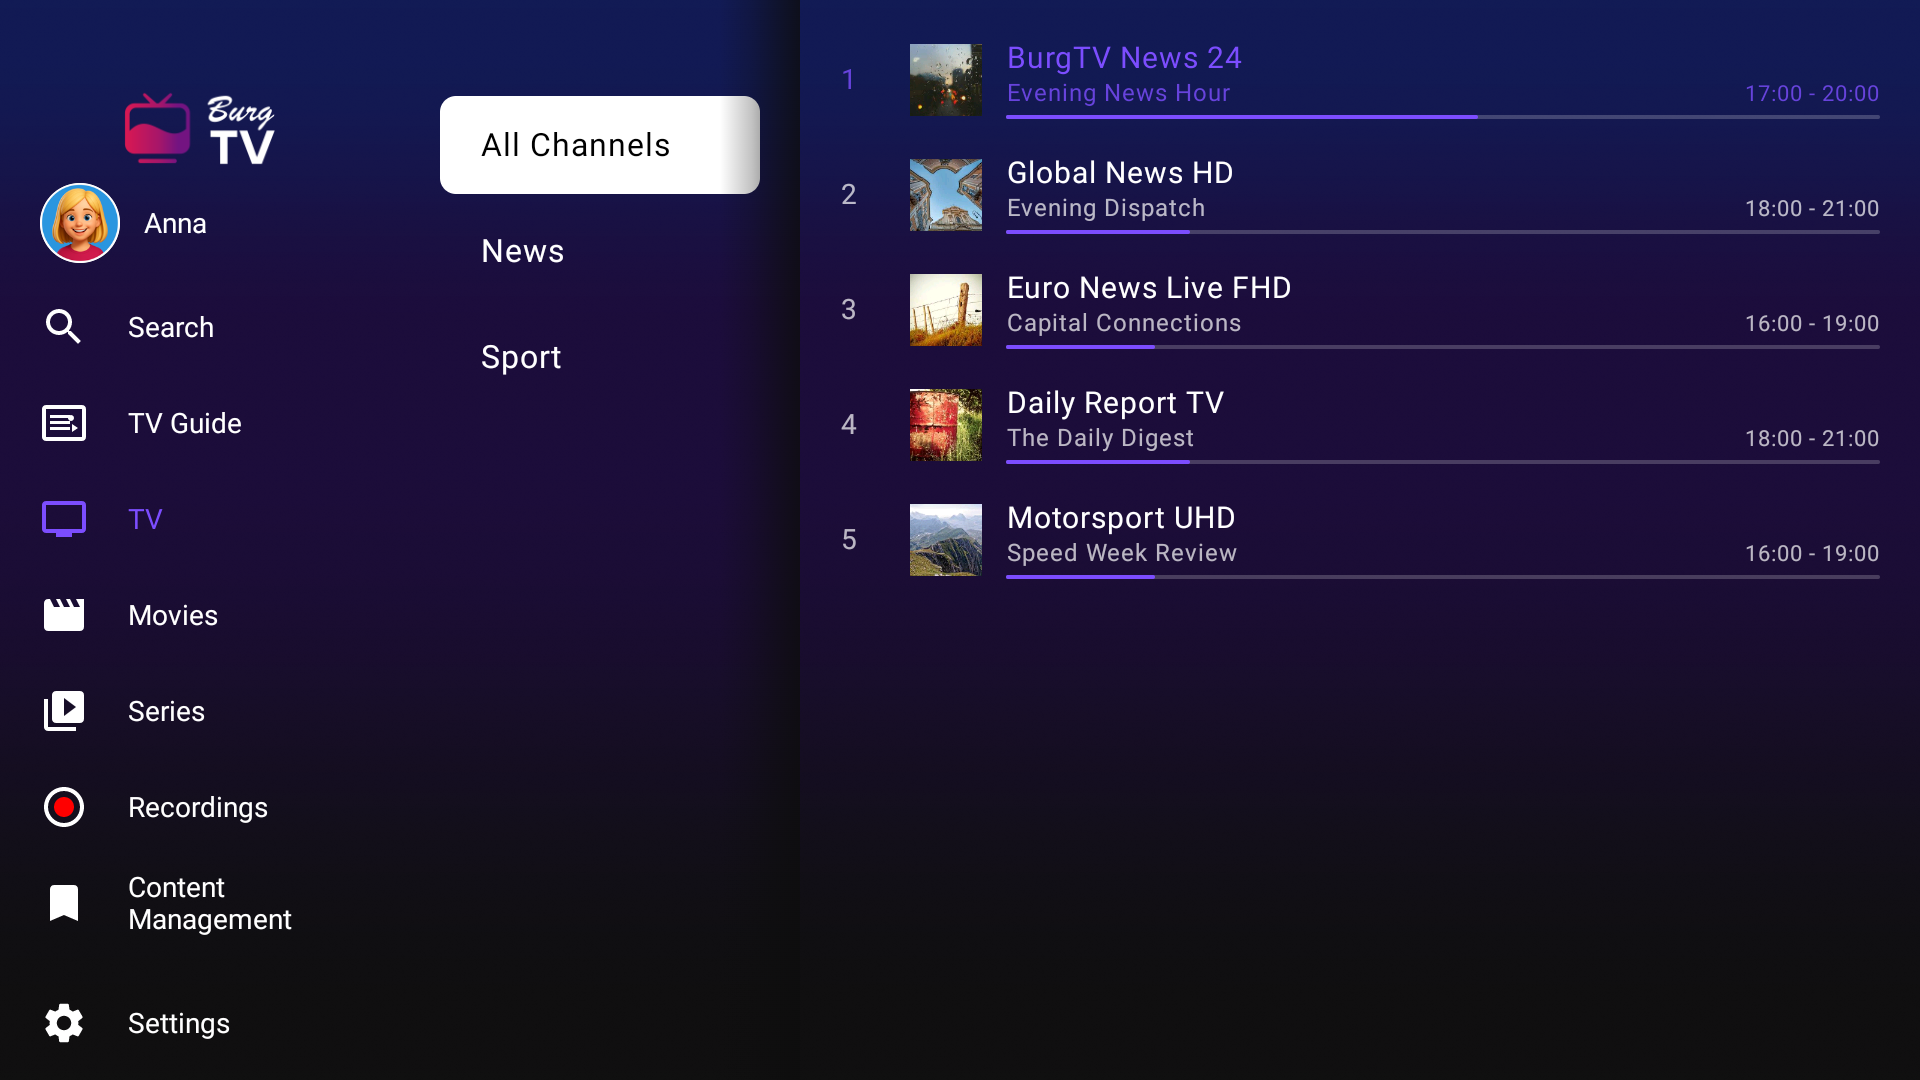
Task: Open the TV Guide icon
Action: [63, 423]
